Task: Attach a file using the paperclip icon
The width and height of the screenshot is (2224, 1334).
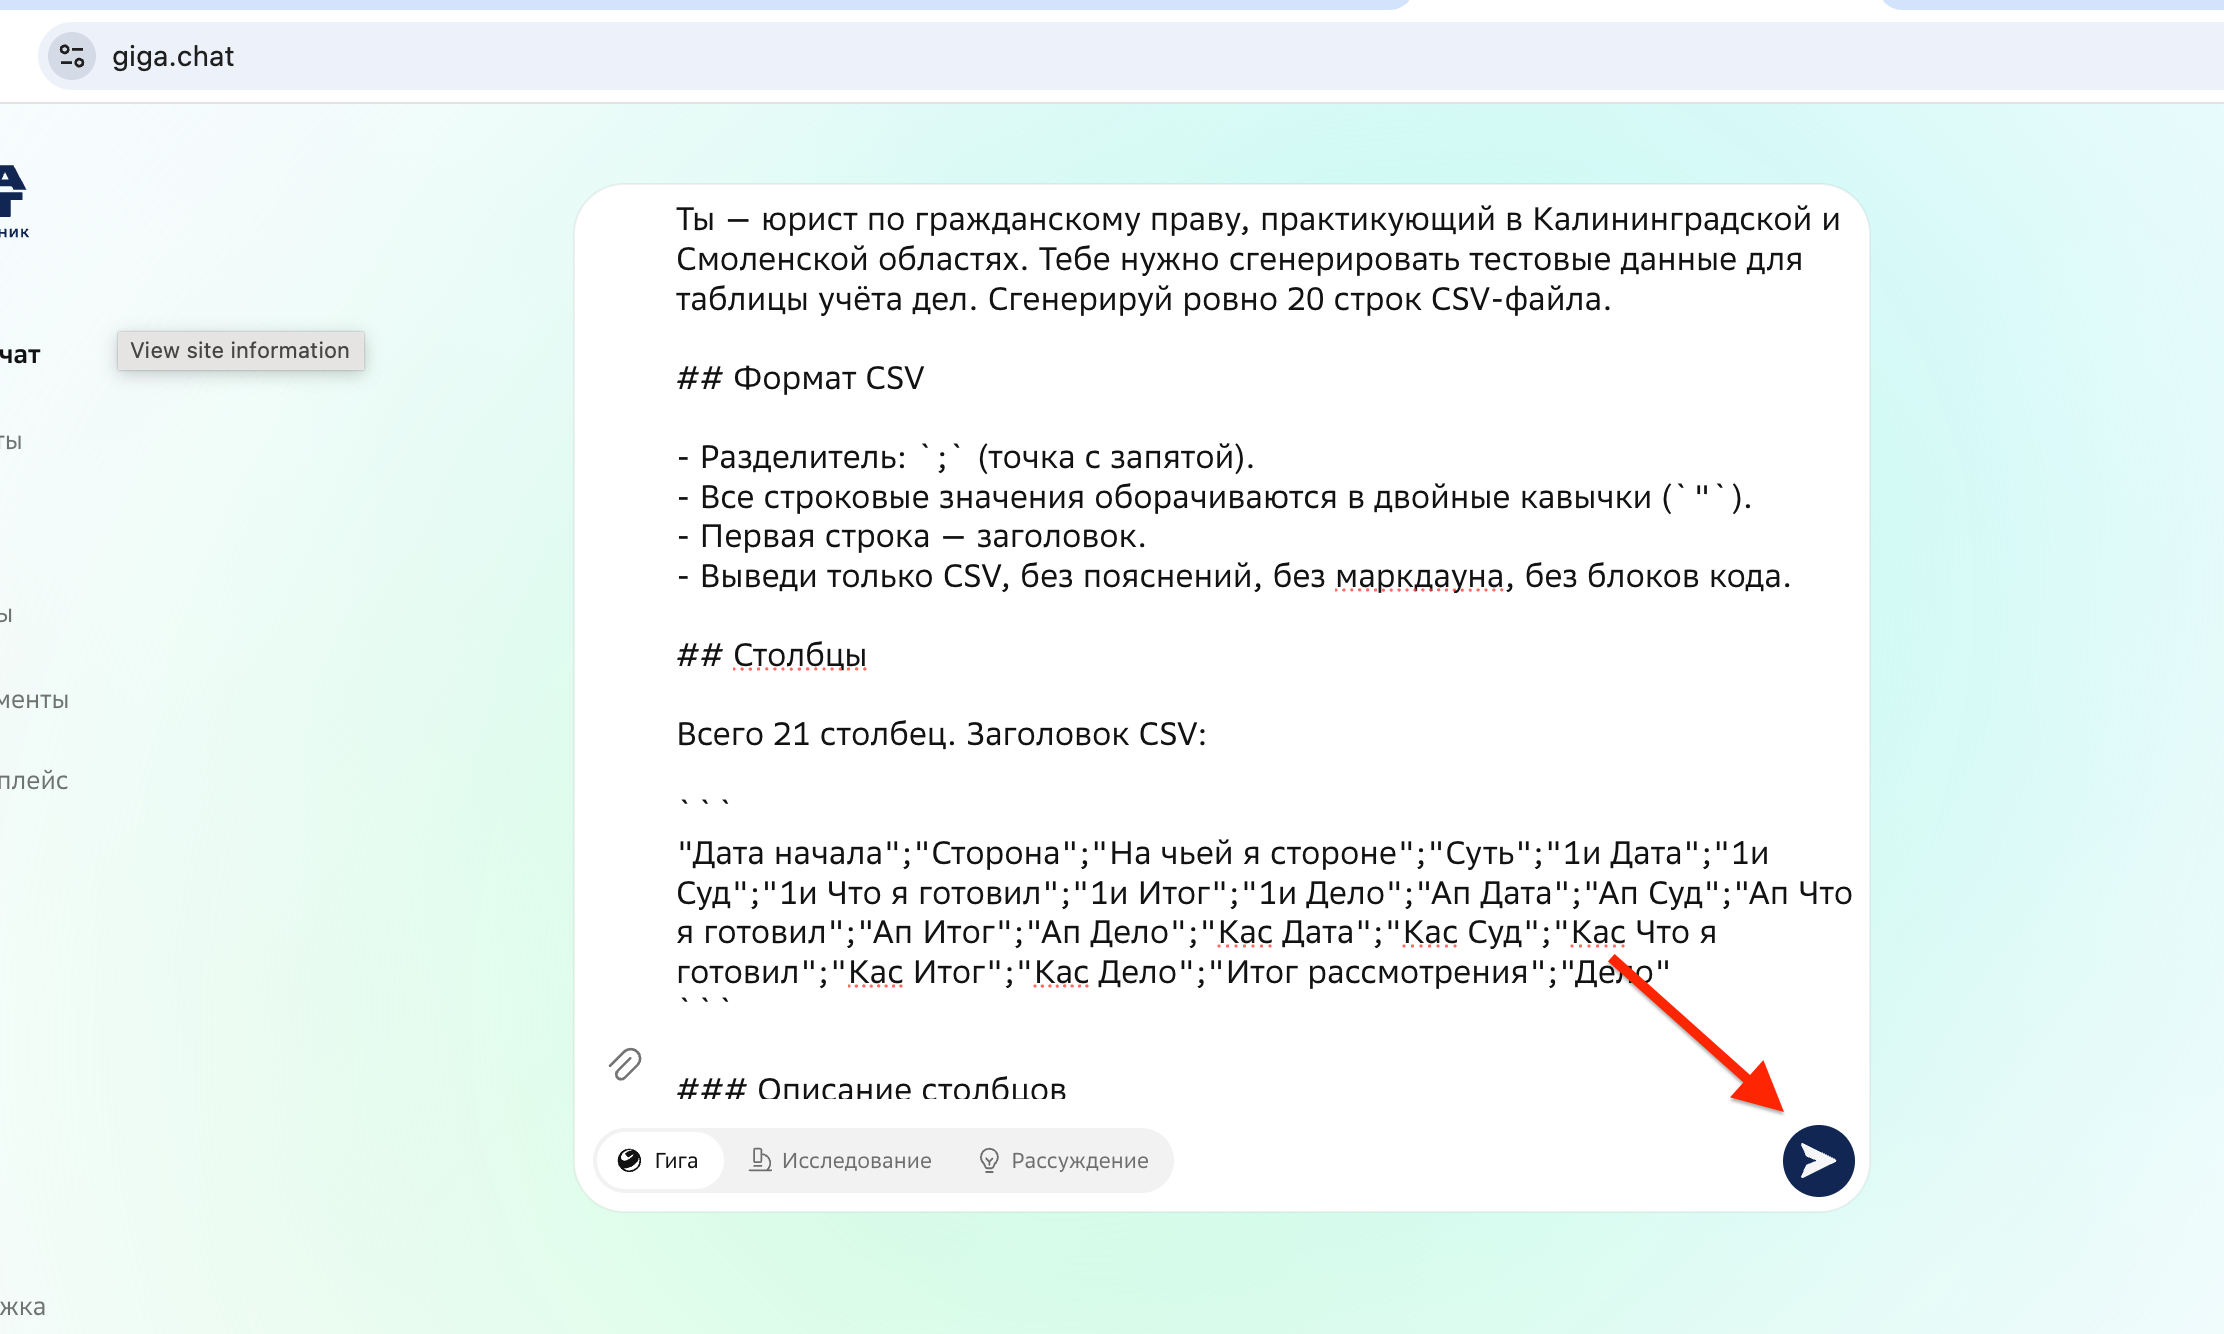Action: 625,1064
